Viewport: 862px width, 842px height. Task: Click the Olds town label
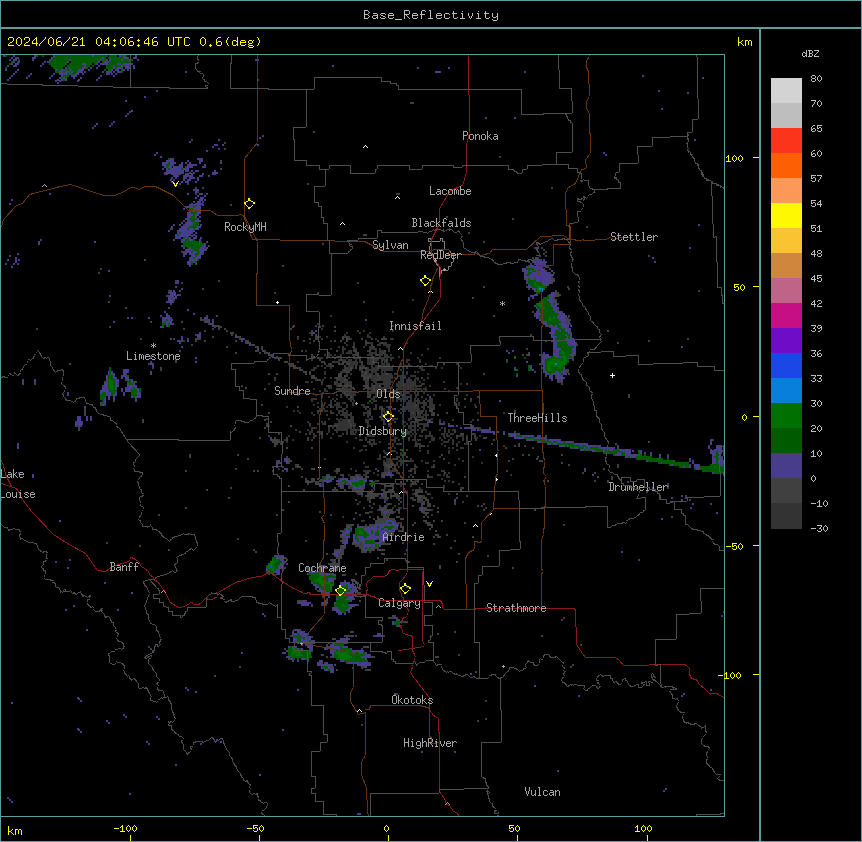[x=388, y=394]
